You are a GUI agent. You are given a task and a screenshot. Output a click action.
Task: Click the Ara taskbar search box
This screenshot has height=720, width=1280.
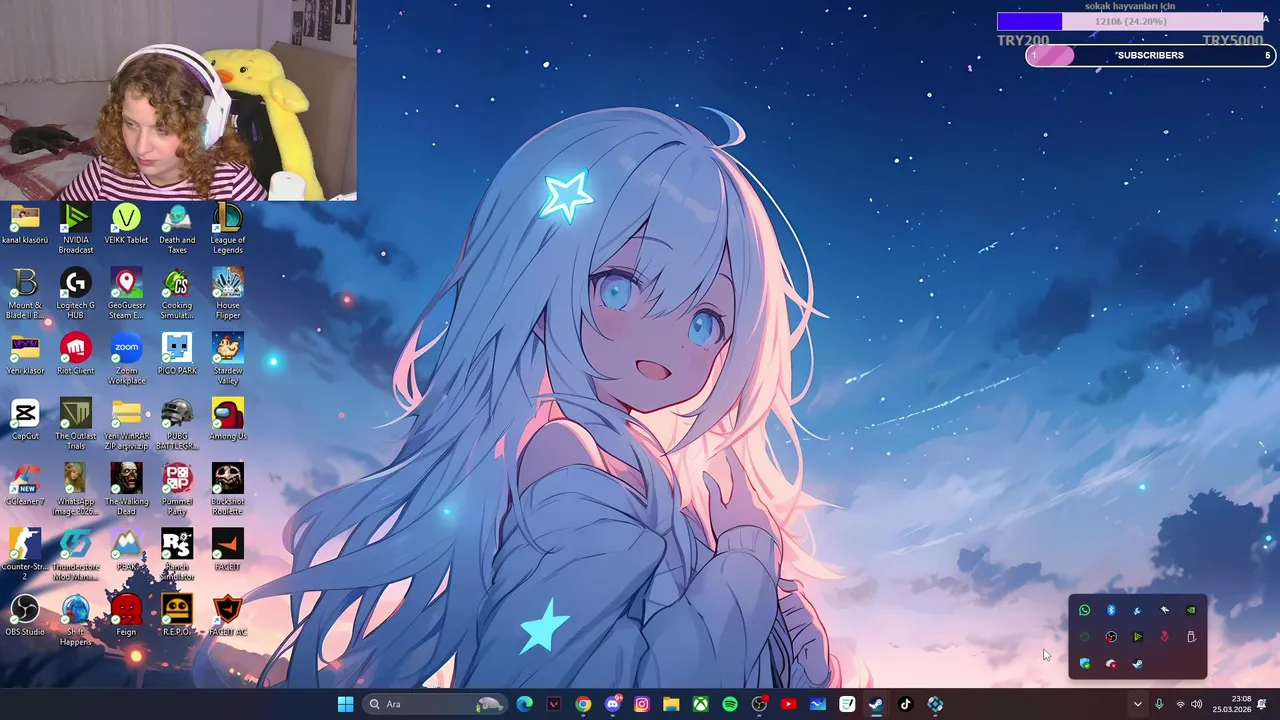coord(435,704)
